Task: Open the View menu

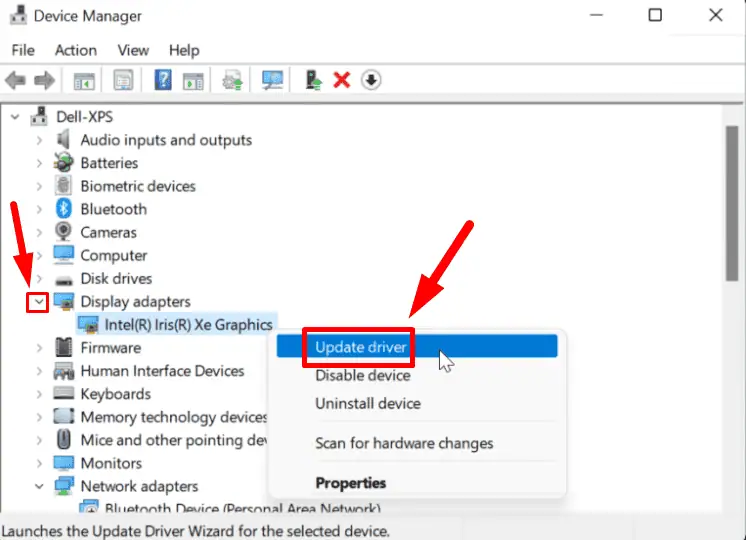Action: [x=133, y=50]
